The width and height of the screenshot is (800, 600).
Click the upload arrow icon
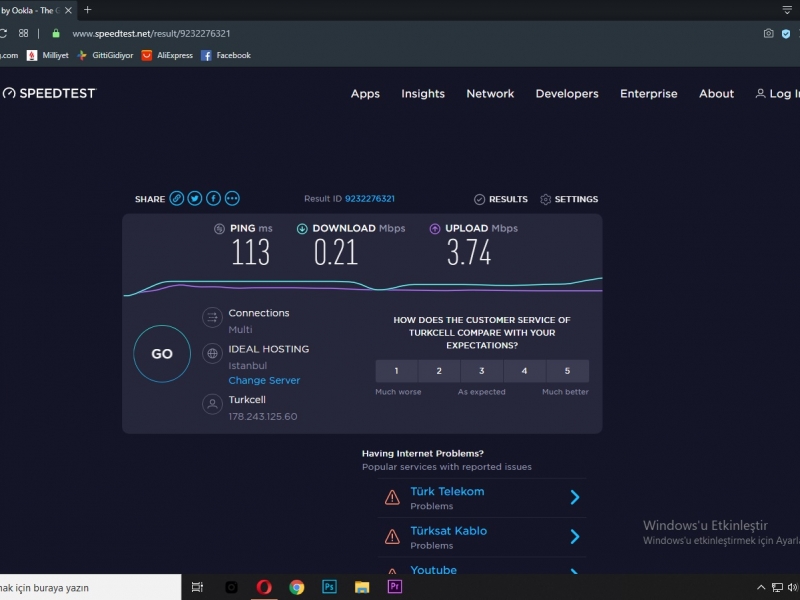click(435, 229)
